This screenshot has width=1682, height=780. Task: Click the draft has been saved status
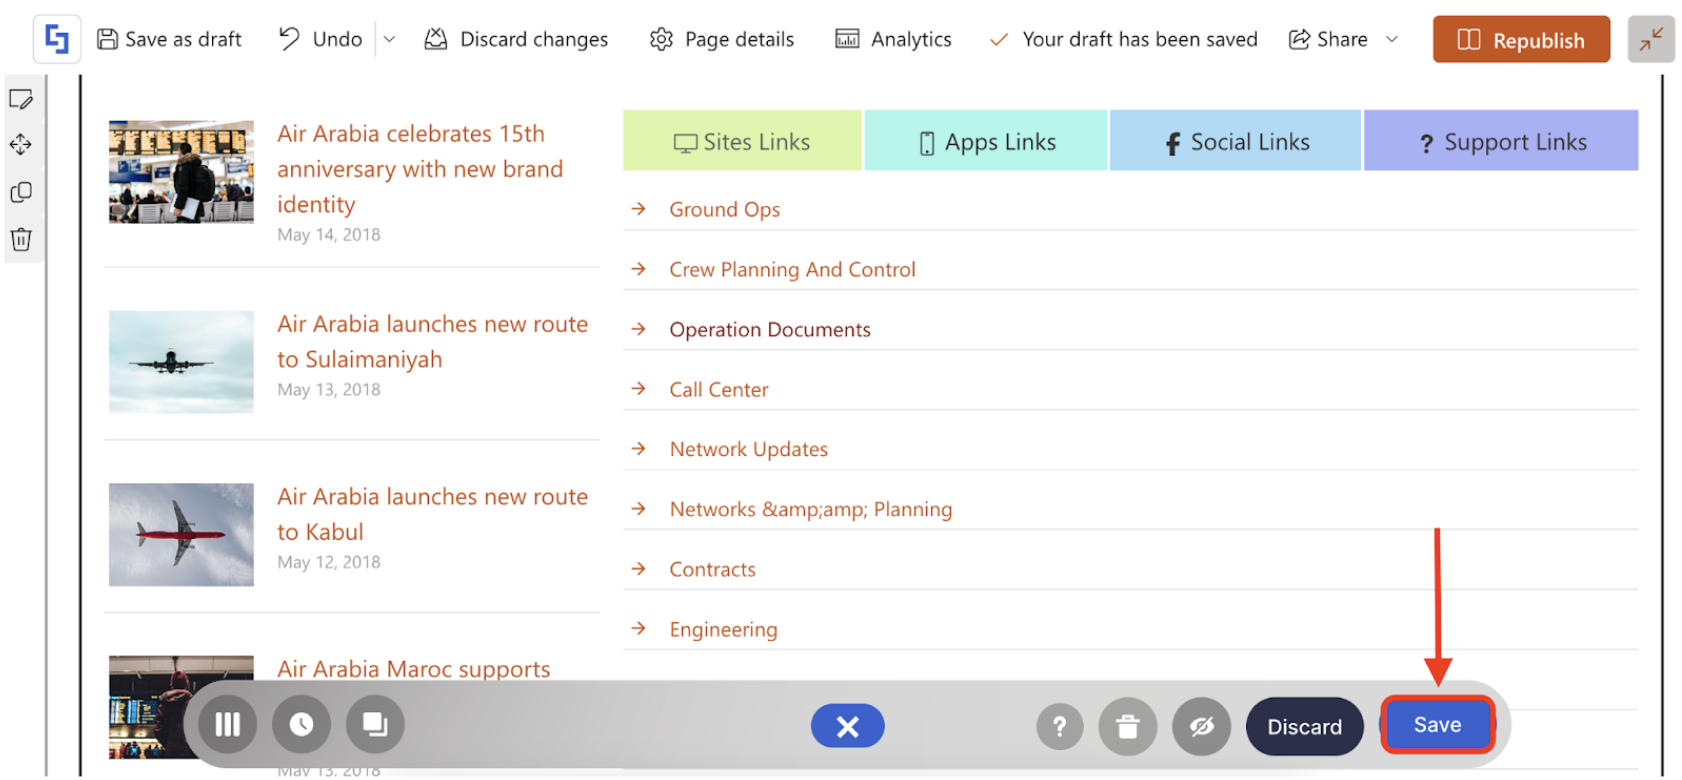tap(1123, 39)
